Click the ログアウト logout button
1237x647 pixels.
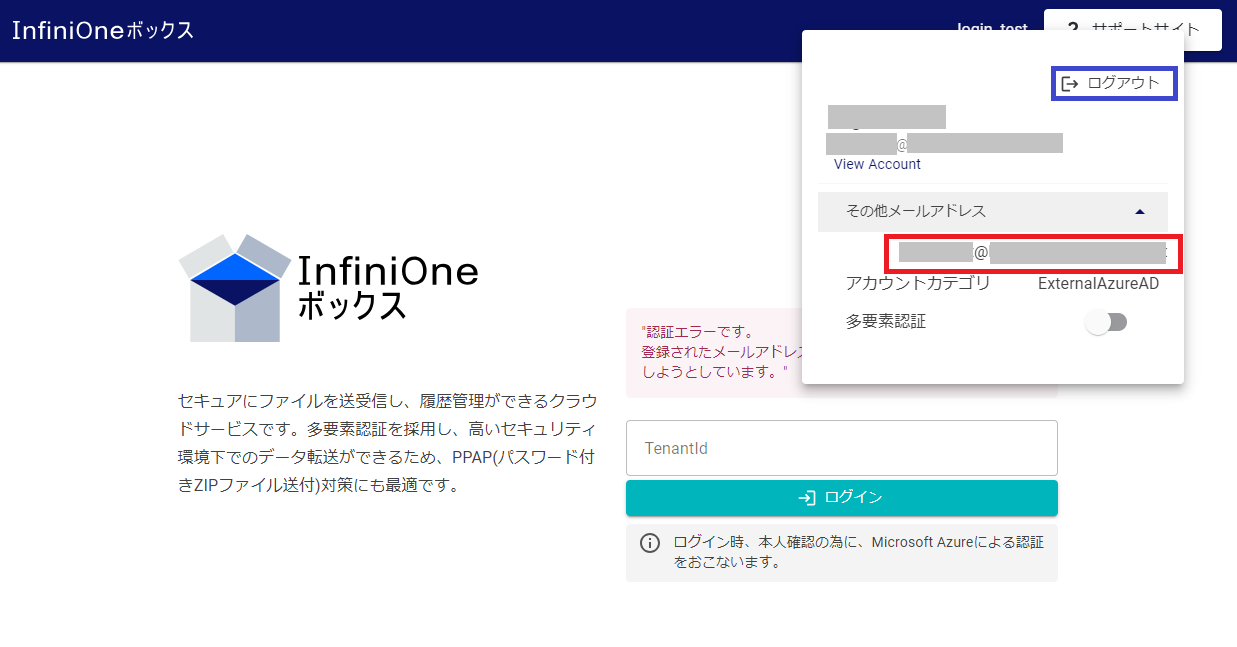coord(1113,83)
